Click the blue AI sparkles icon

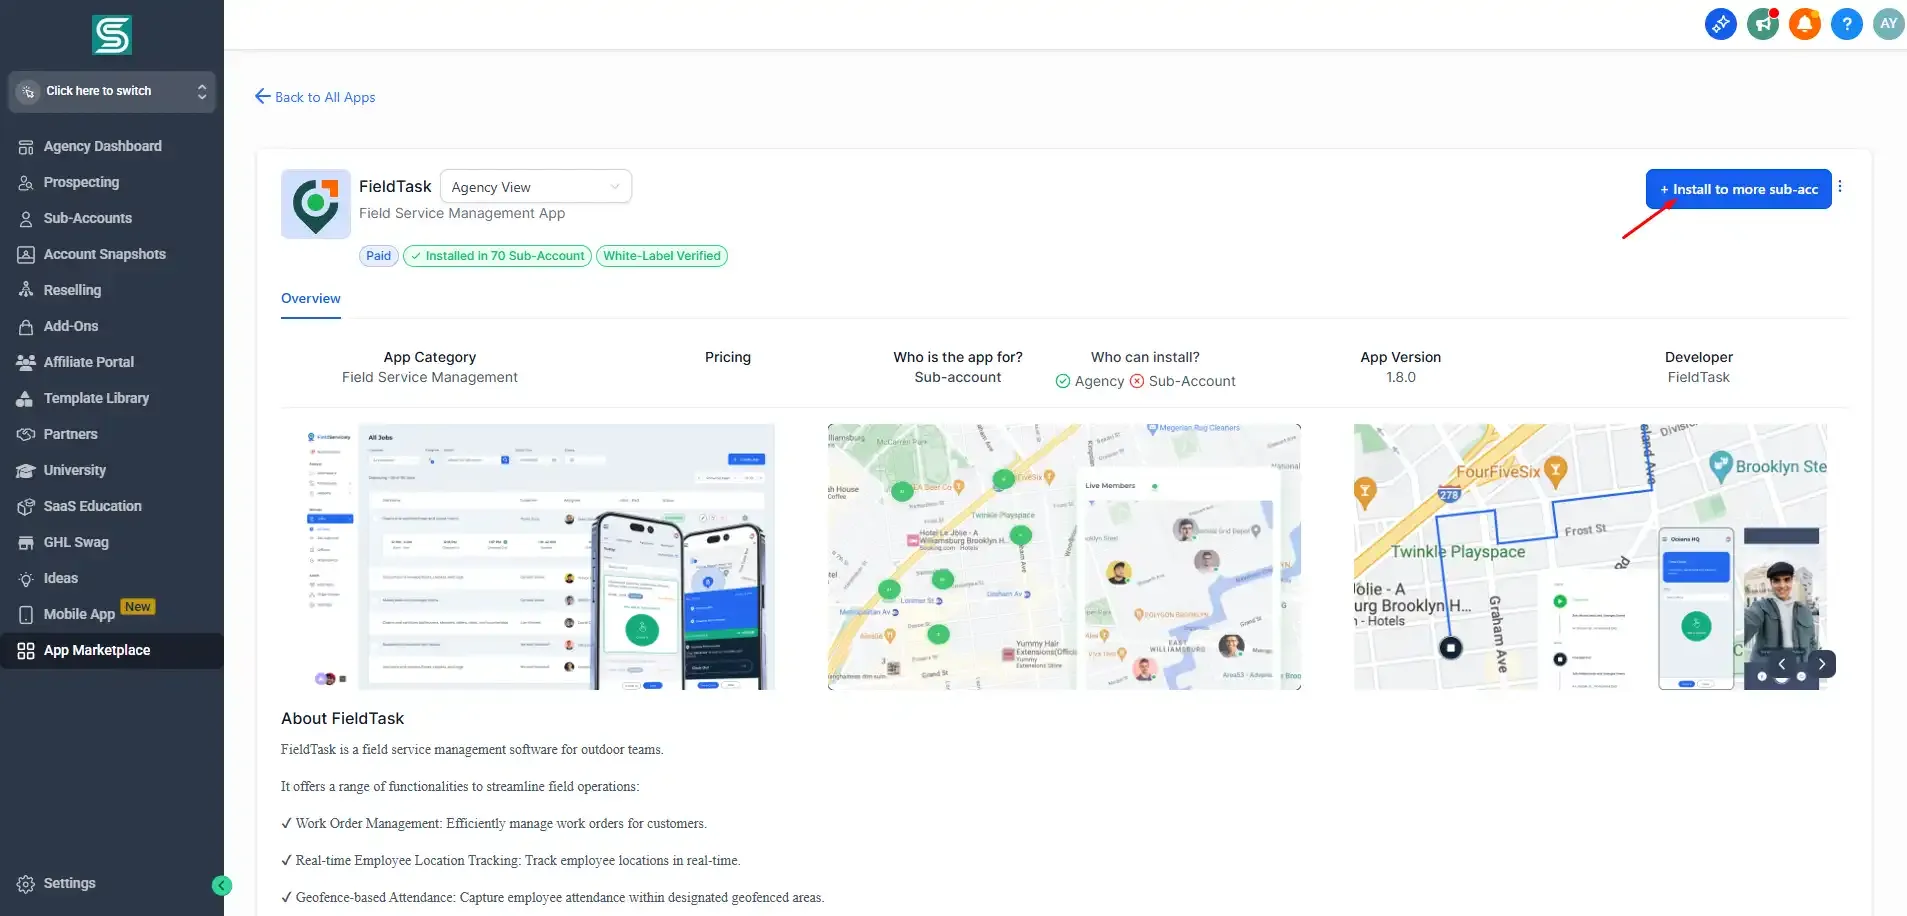[1719, 24]
